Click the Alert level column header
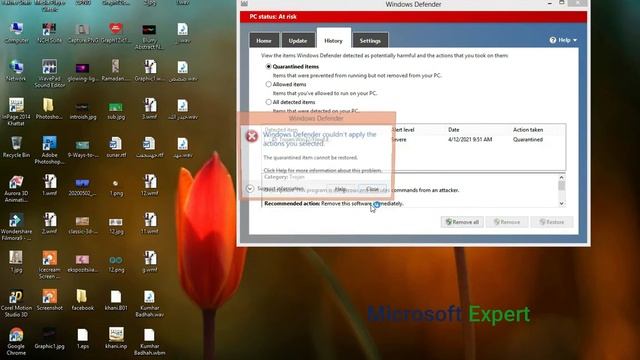Image resolution: width=640 pixels, height=360 pixels. pyautogui.click(x=402, y=130)
